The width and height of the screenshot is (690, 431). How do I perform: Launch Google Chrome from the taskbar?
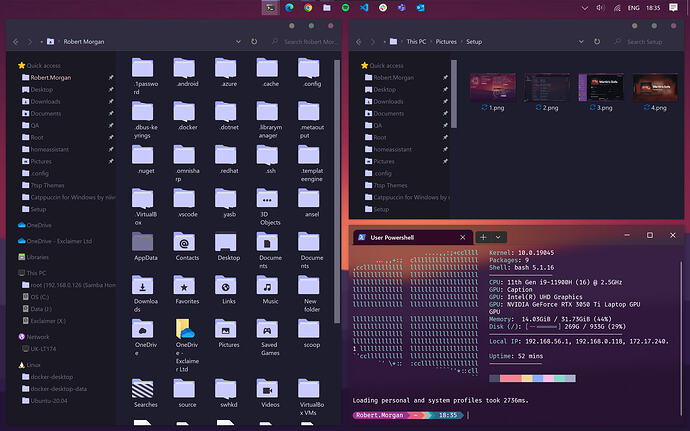point(308,7)
